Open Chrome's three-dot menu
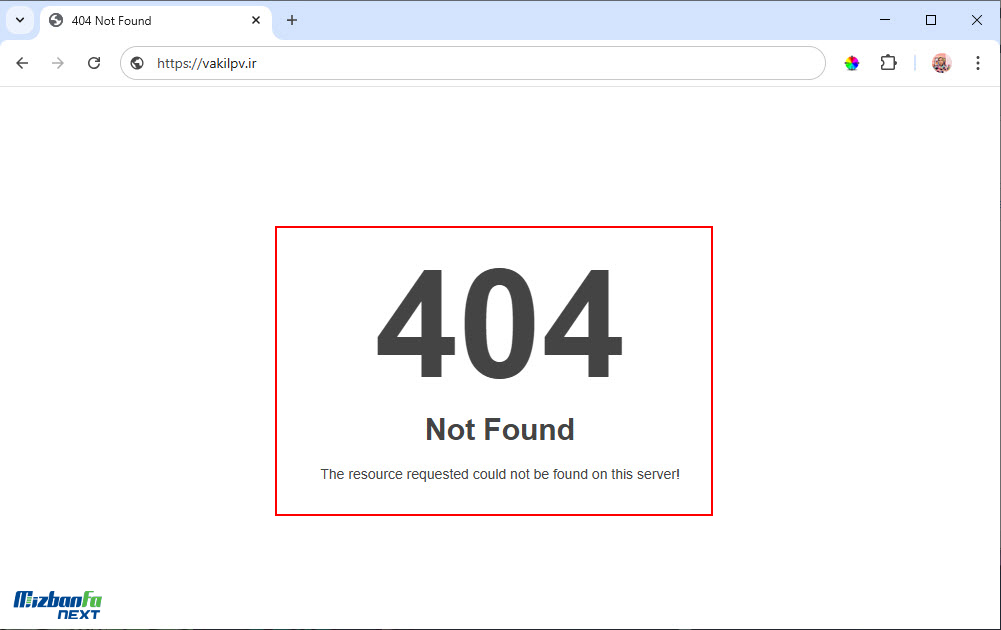This screenshot has height=630, width=1001. point(977,63)
